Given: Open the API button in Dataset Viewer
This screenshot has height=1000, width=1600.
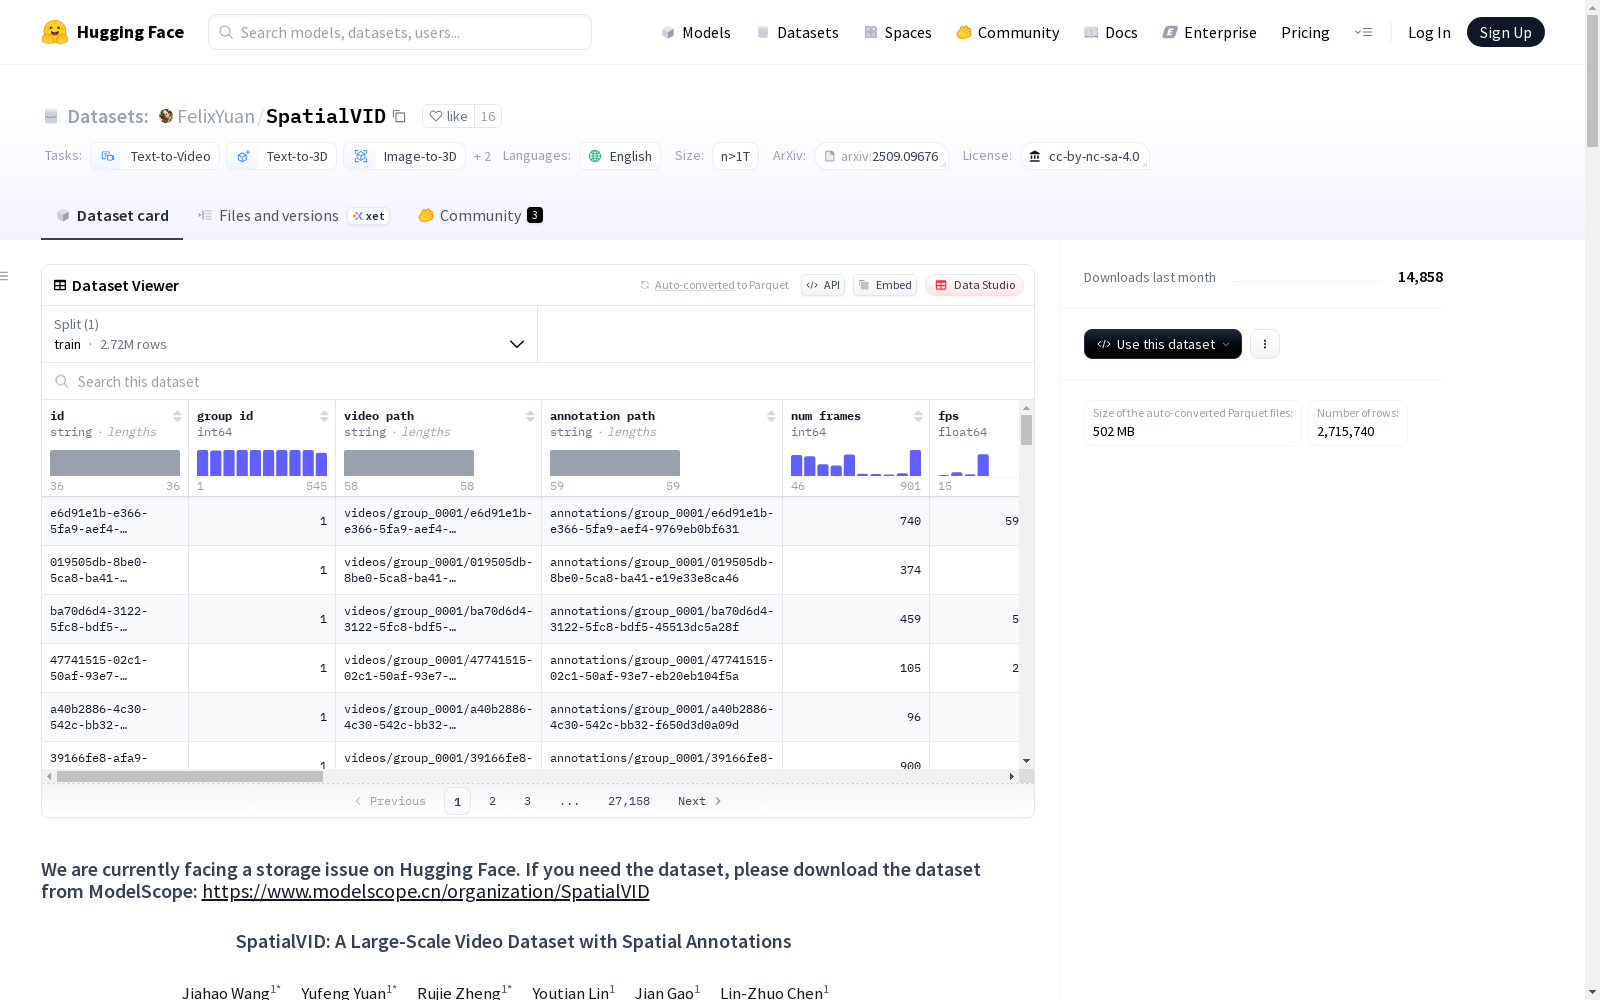Looking at the screenshot, I should 823,285.
